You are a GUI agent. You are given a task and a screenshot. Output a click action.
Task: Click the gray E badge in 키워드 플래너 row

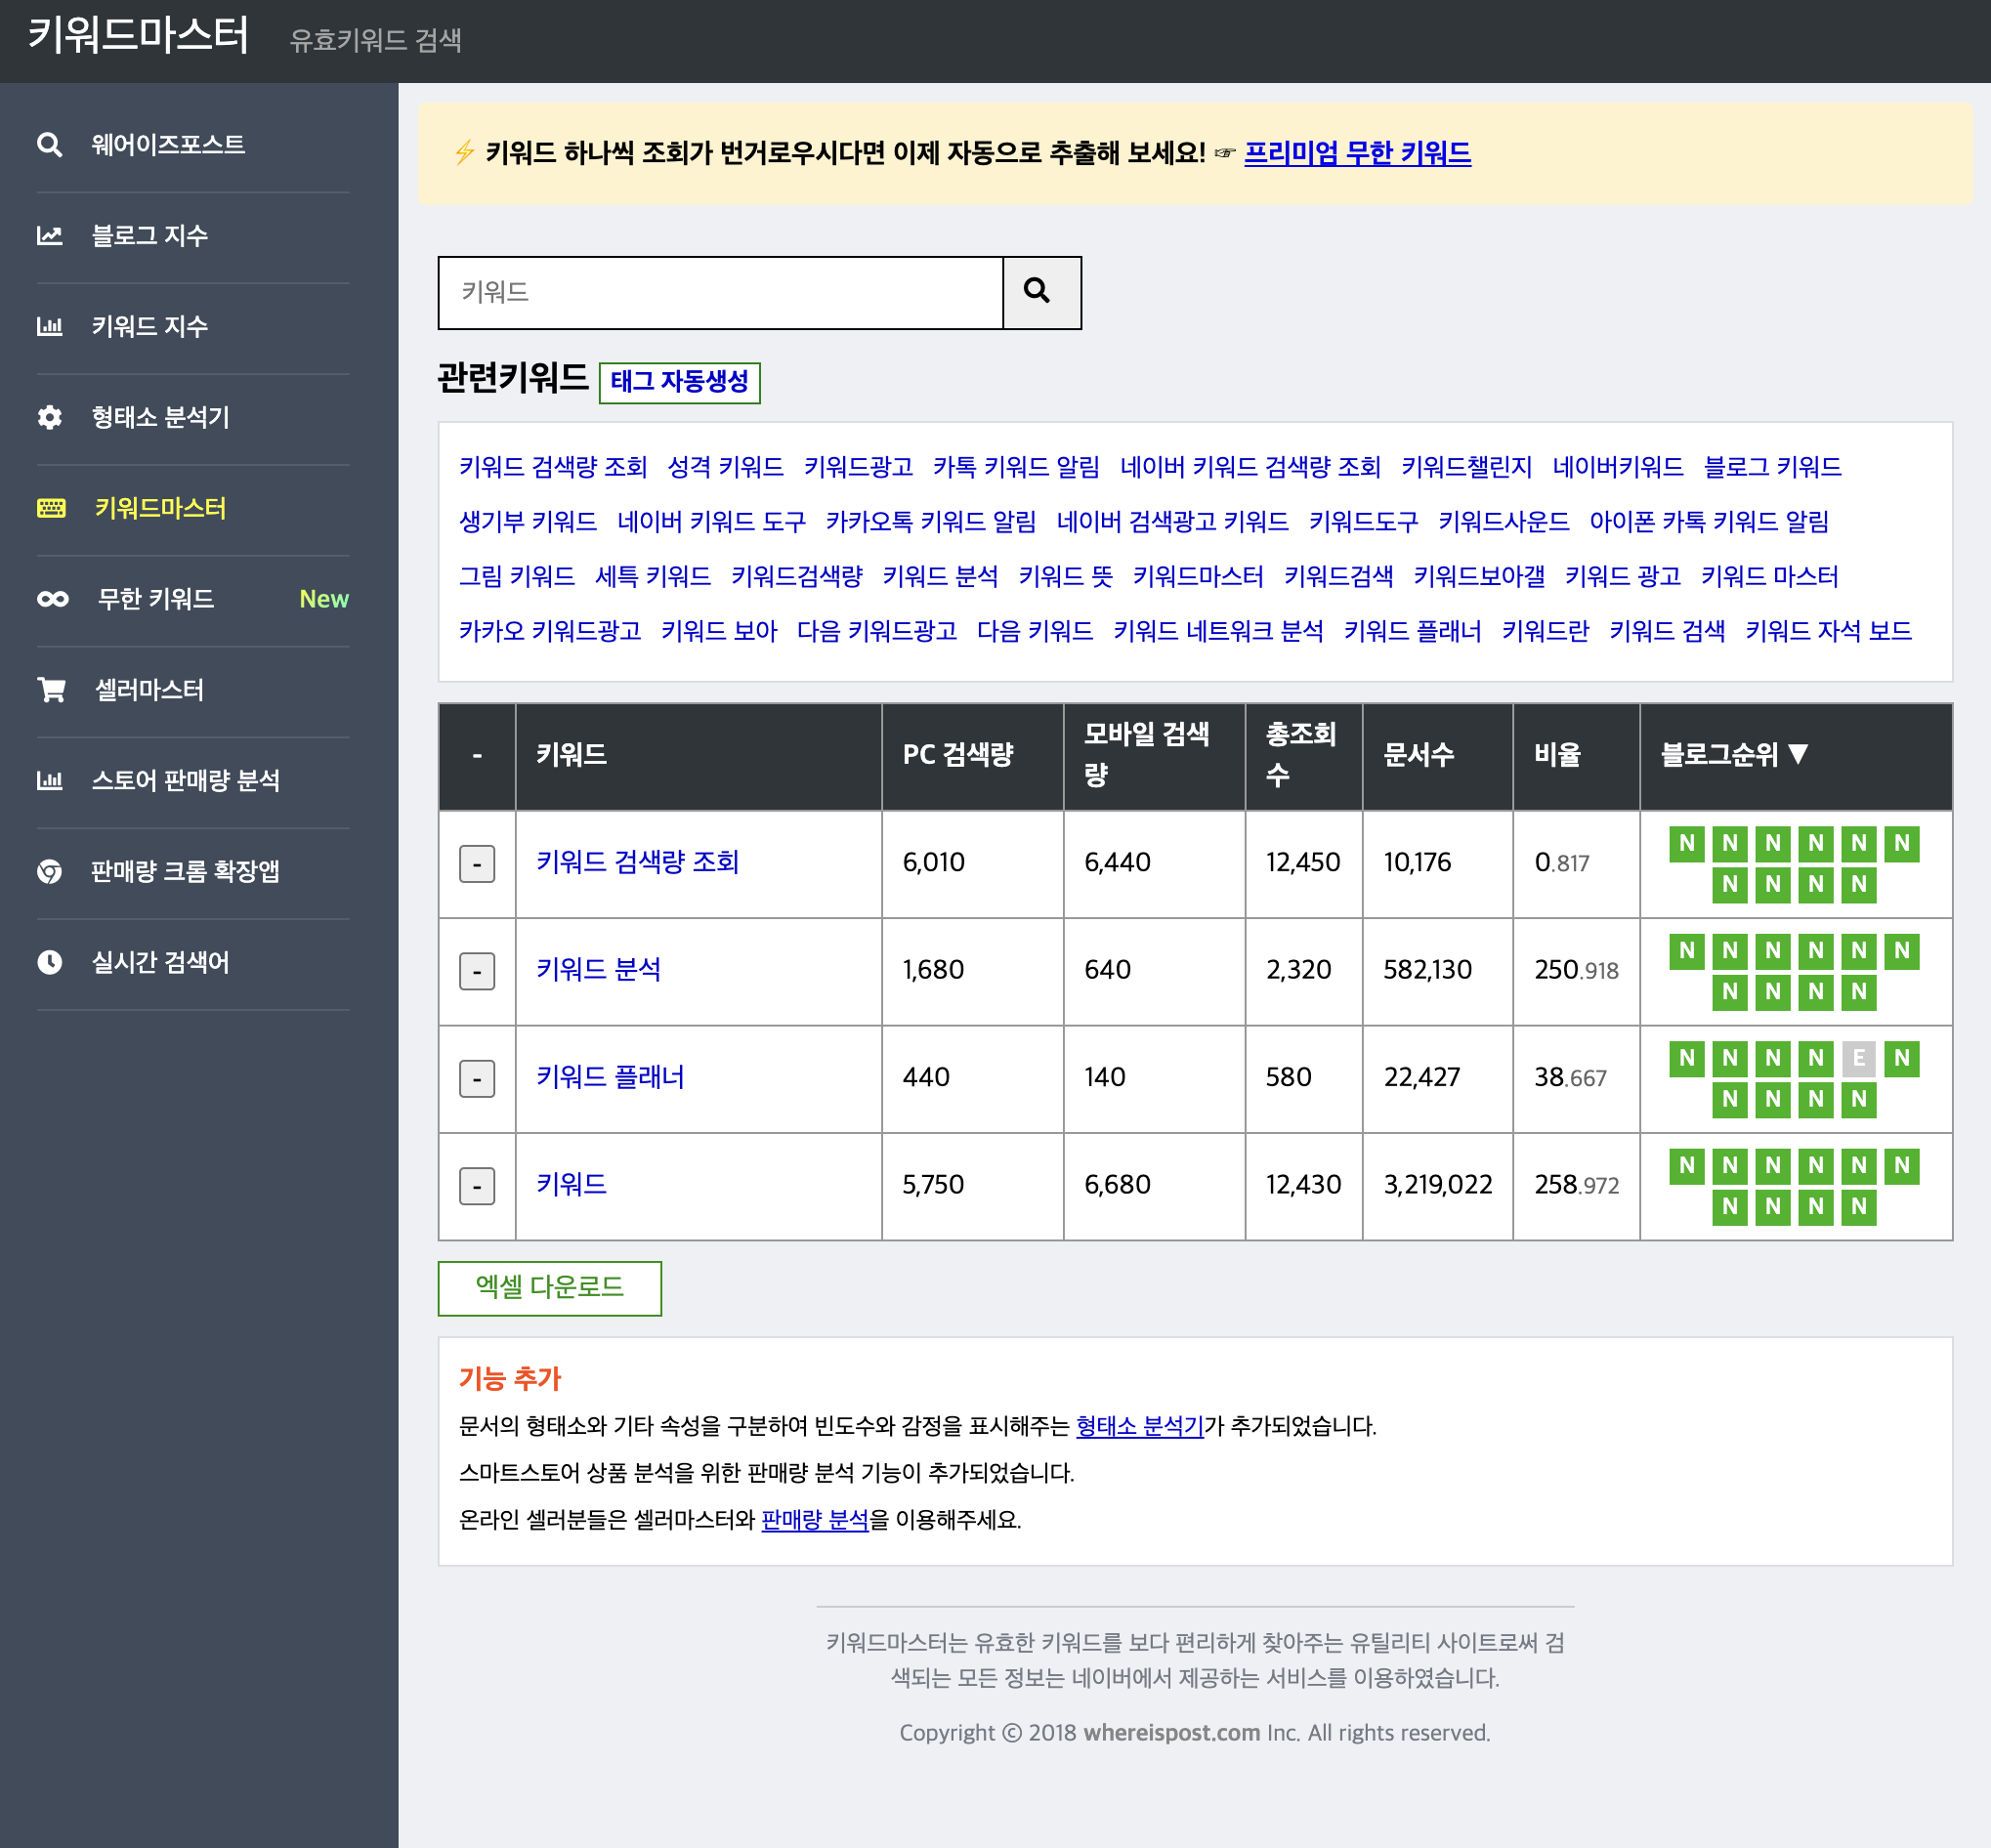(x=1858, y=1058)
